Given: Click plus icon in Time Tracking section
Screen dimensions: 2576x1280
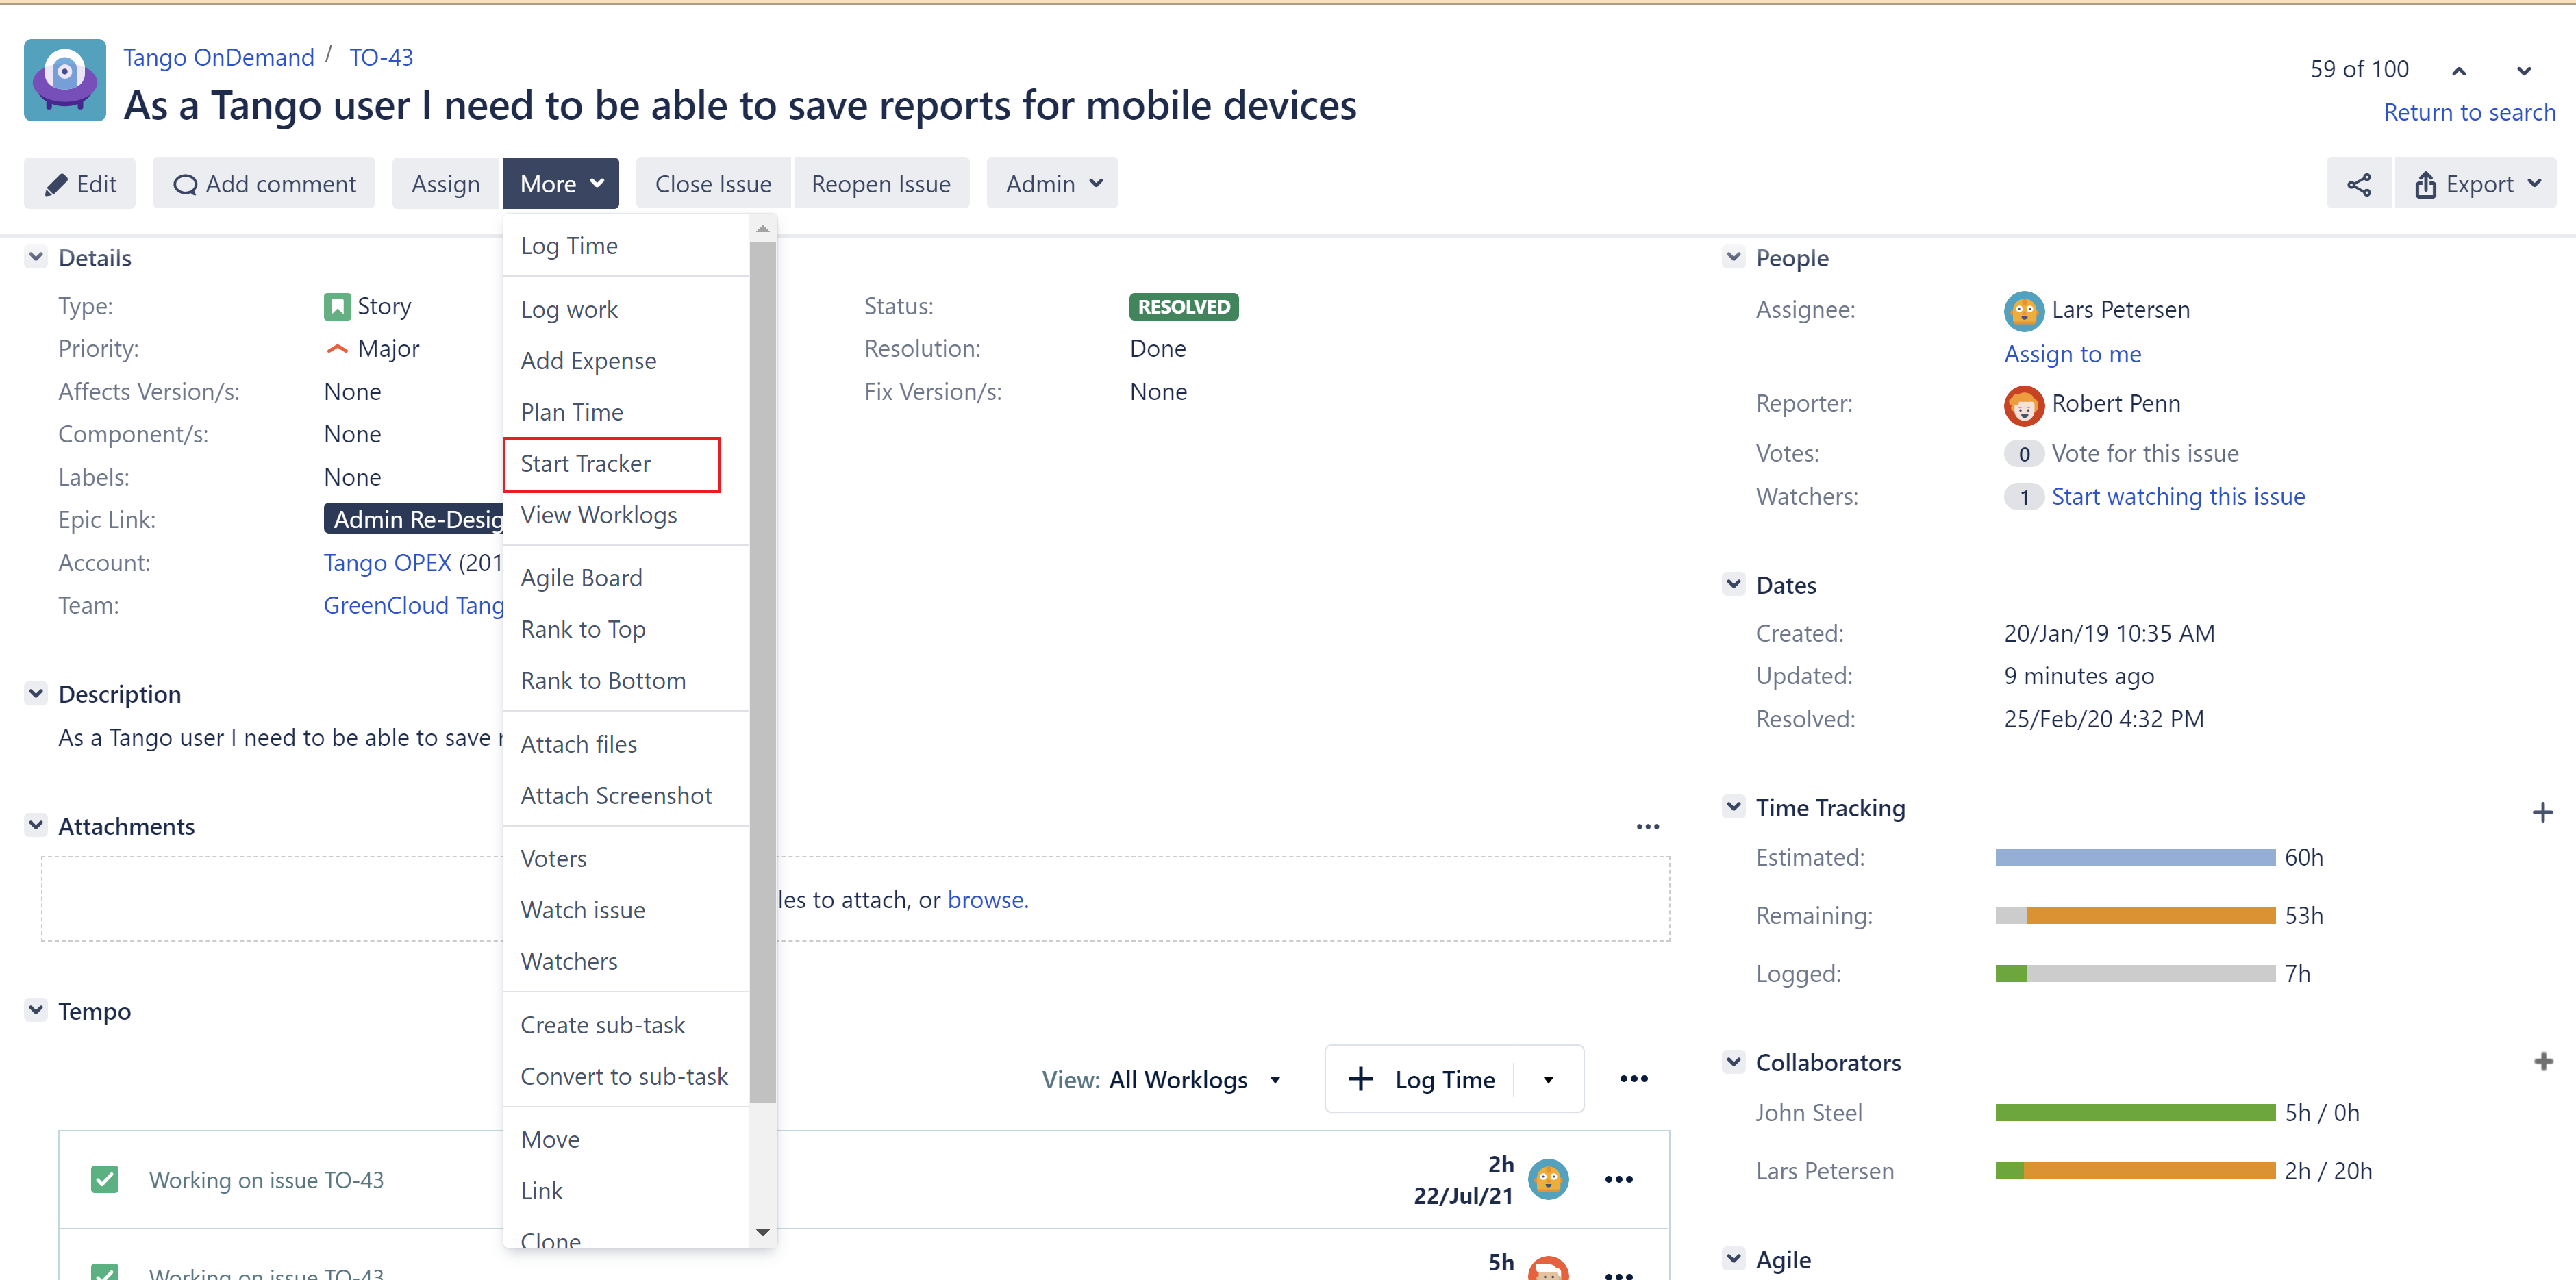Looking at the screenshot, I should tap(2542, 812).
